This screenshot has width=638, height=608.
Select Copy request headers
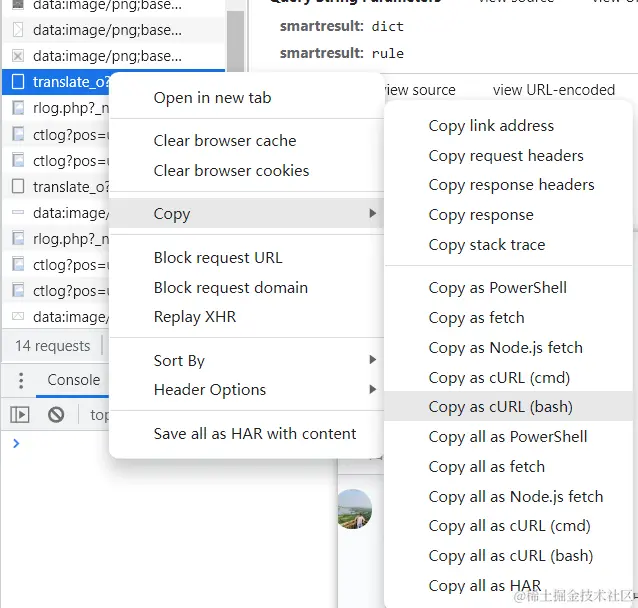click(x=506, y=156)
